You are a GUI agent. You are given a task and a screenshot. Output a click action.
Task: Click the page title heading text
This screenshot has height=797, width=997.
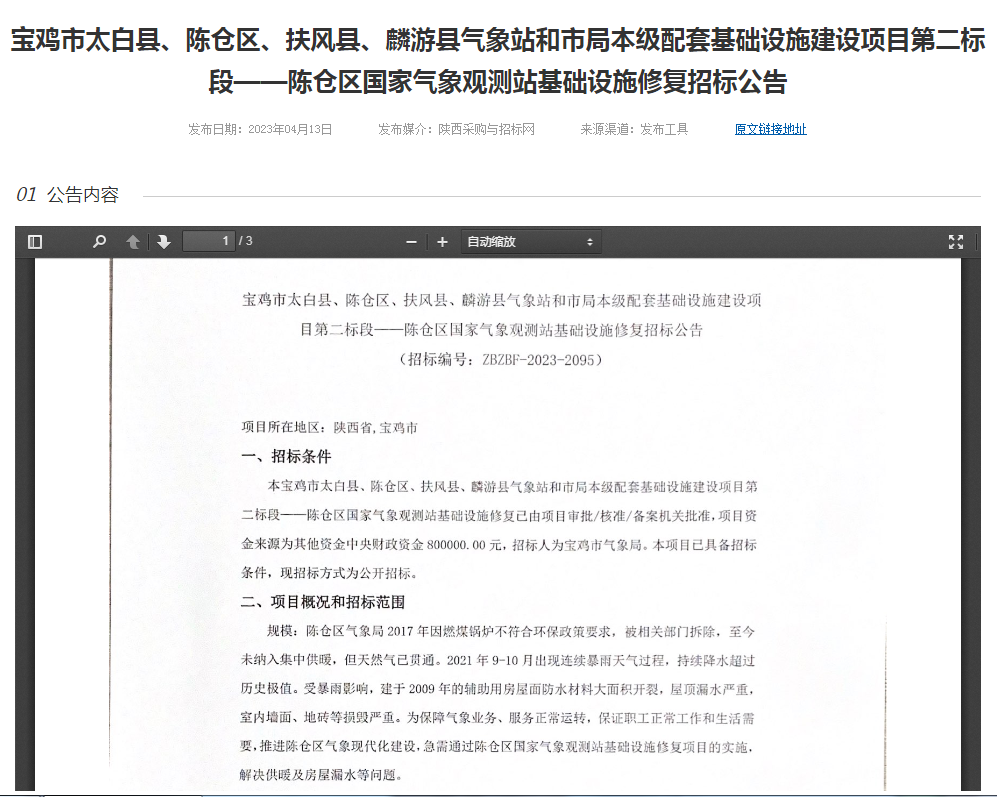point(498,61)
